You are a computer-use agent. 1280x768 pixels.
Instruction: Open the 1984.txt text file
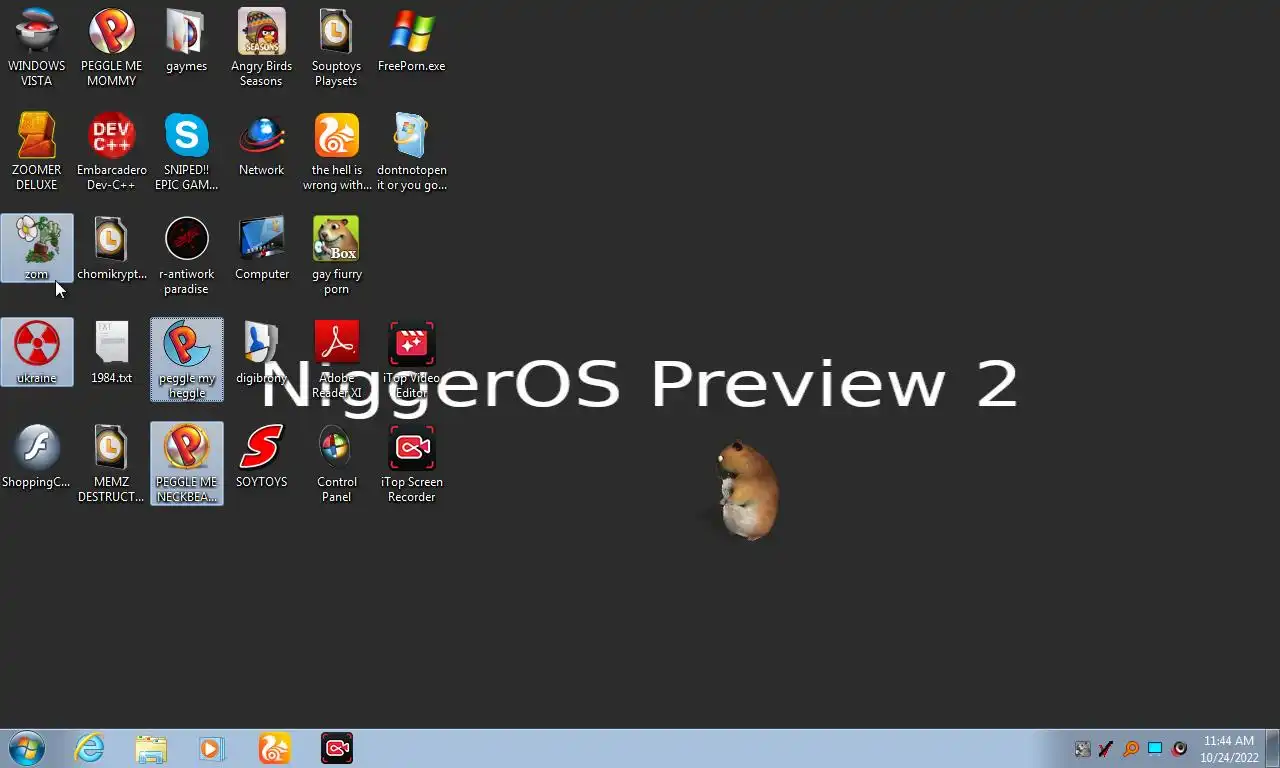pos(112,352)
